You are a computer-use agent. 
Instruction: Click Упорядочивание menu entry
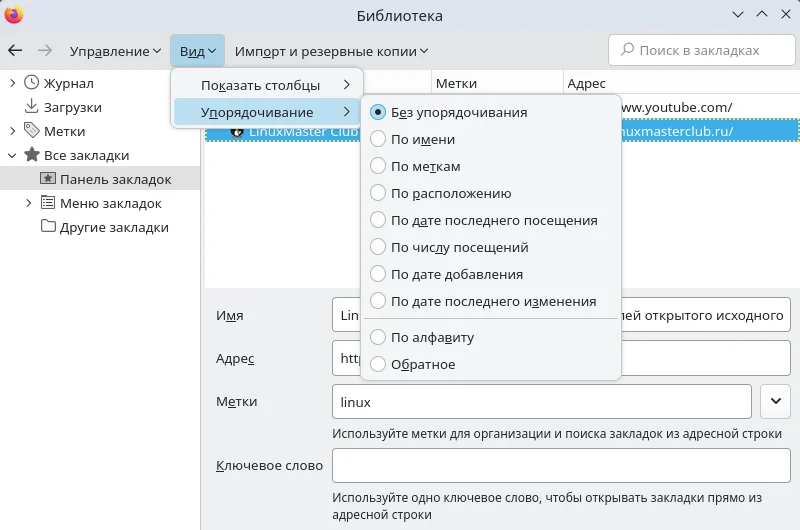[267, 112]
